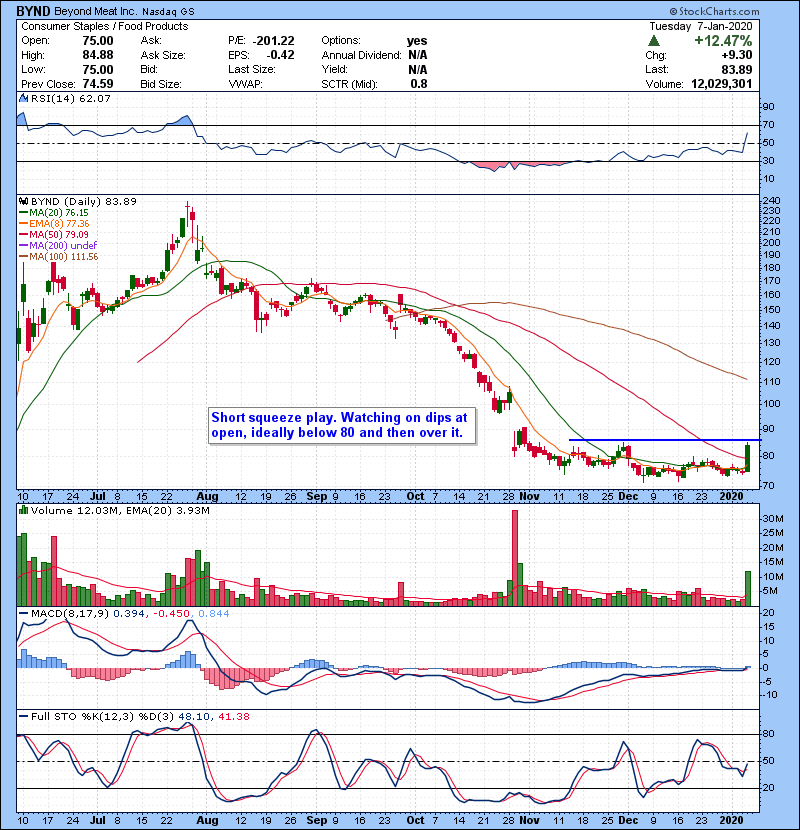Click the +12.47% change value
800x830 pixels.
pos(723,41)
